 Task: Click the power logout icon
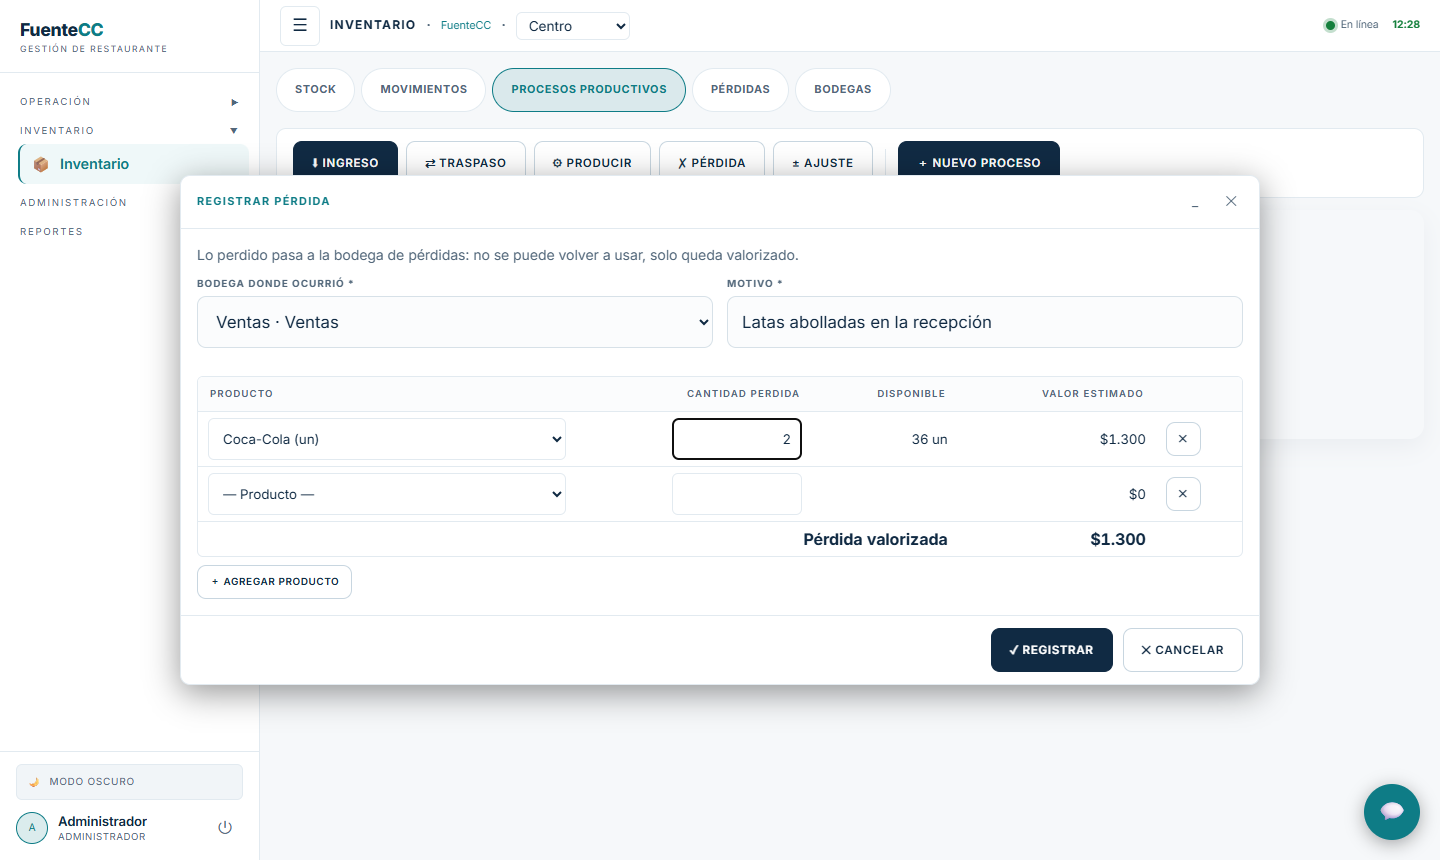tap(225, 828)
